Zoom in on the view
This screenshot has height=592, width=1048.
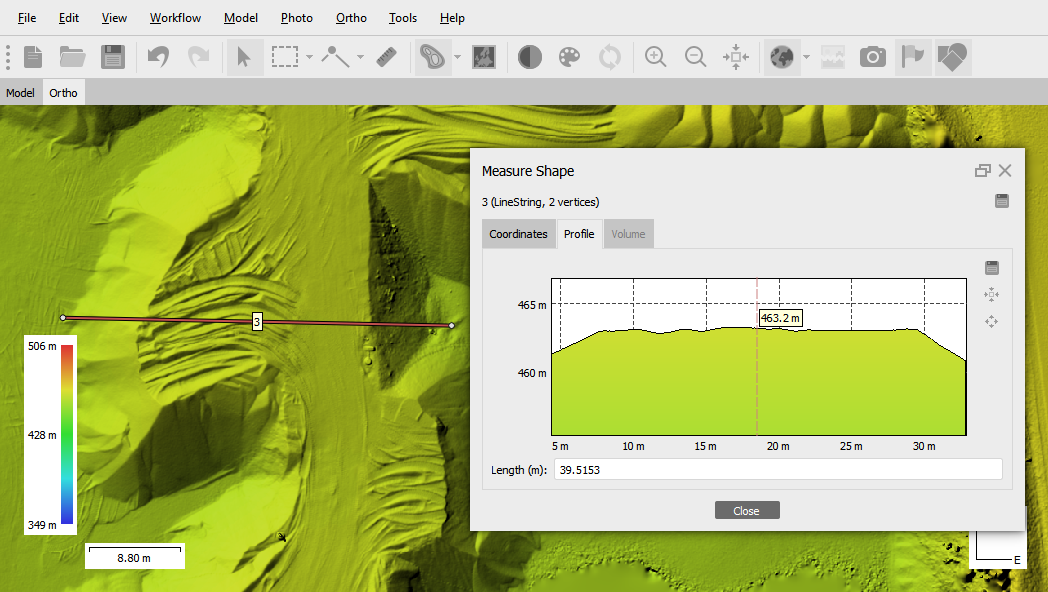656,57
